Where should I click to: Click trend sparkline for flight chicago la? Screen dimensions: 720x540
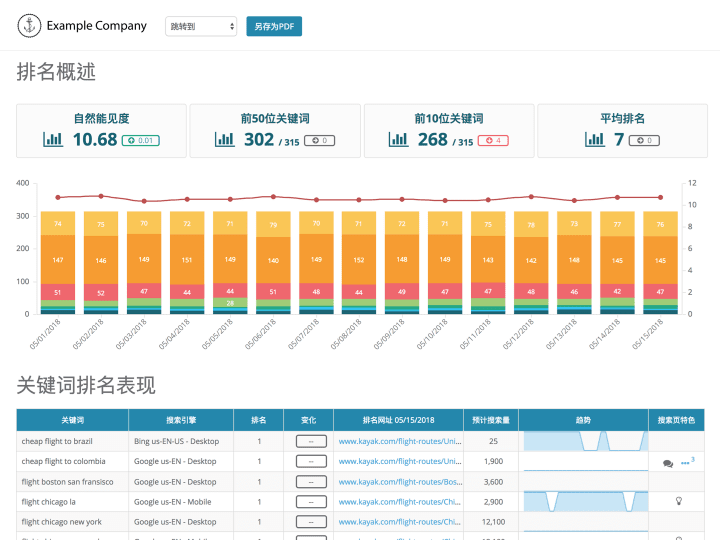click(x=586, y=501)
